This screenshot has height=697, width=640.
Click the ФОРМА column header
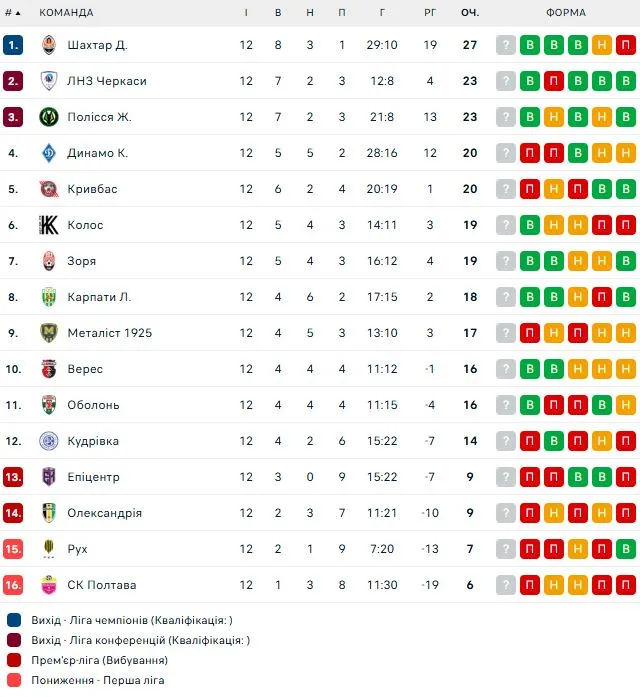tap(566, 12)
